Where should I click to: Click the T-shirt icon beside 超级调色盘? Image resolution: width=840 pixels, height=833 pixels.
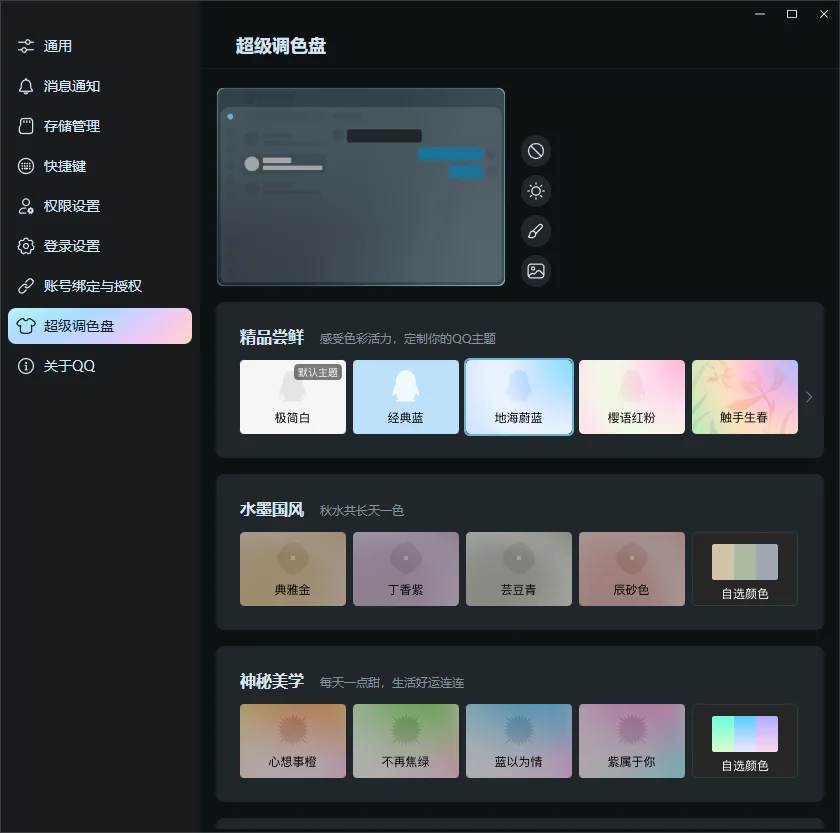(x=26, y=326)
